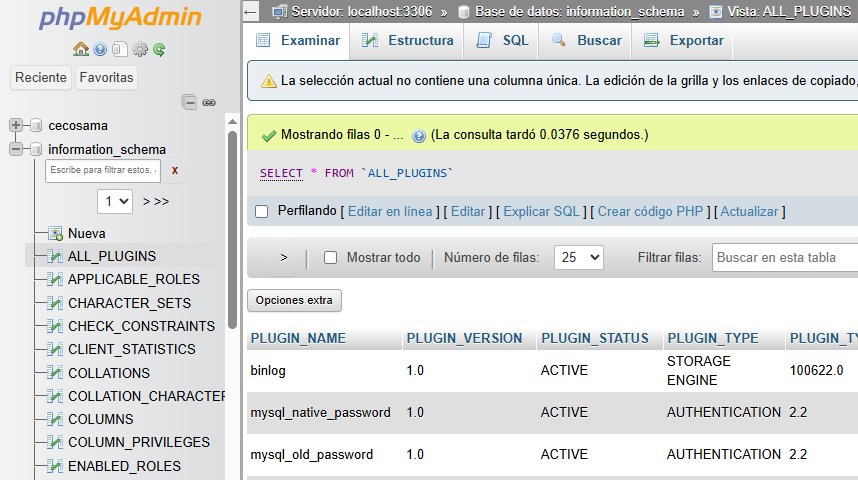Collapse the information_schema database node

coord(16,149)
